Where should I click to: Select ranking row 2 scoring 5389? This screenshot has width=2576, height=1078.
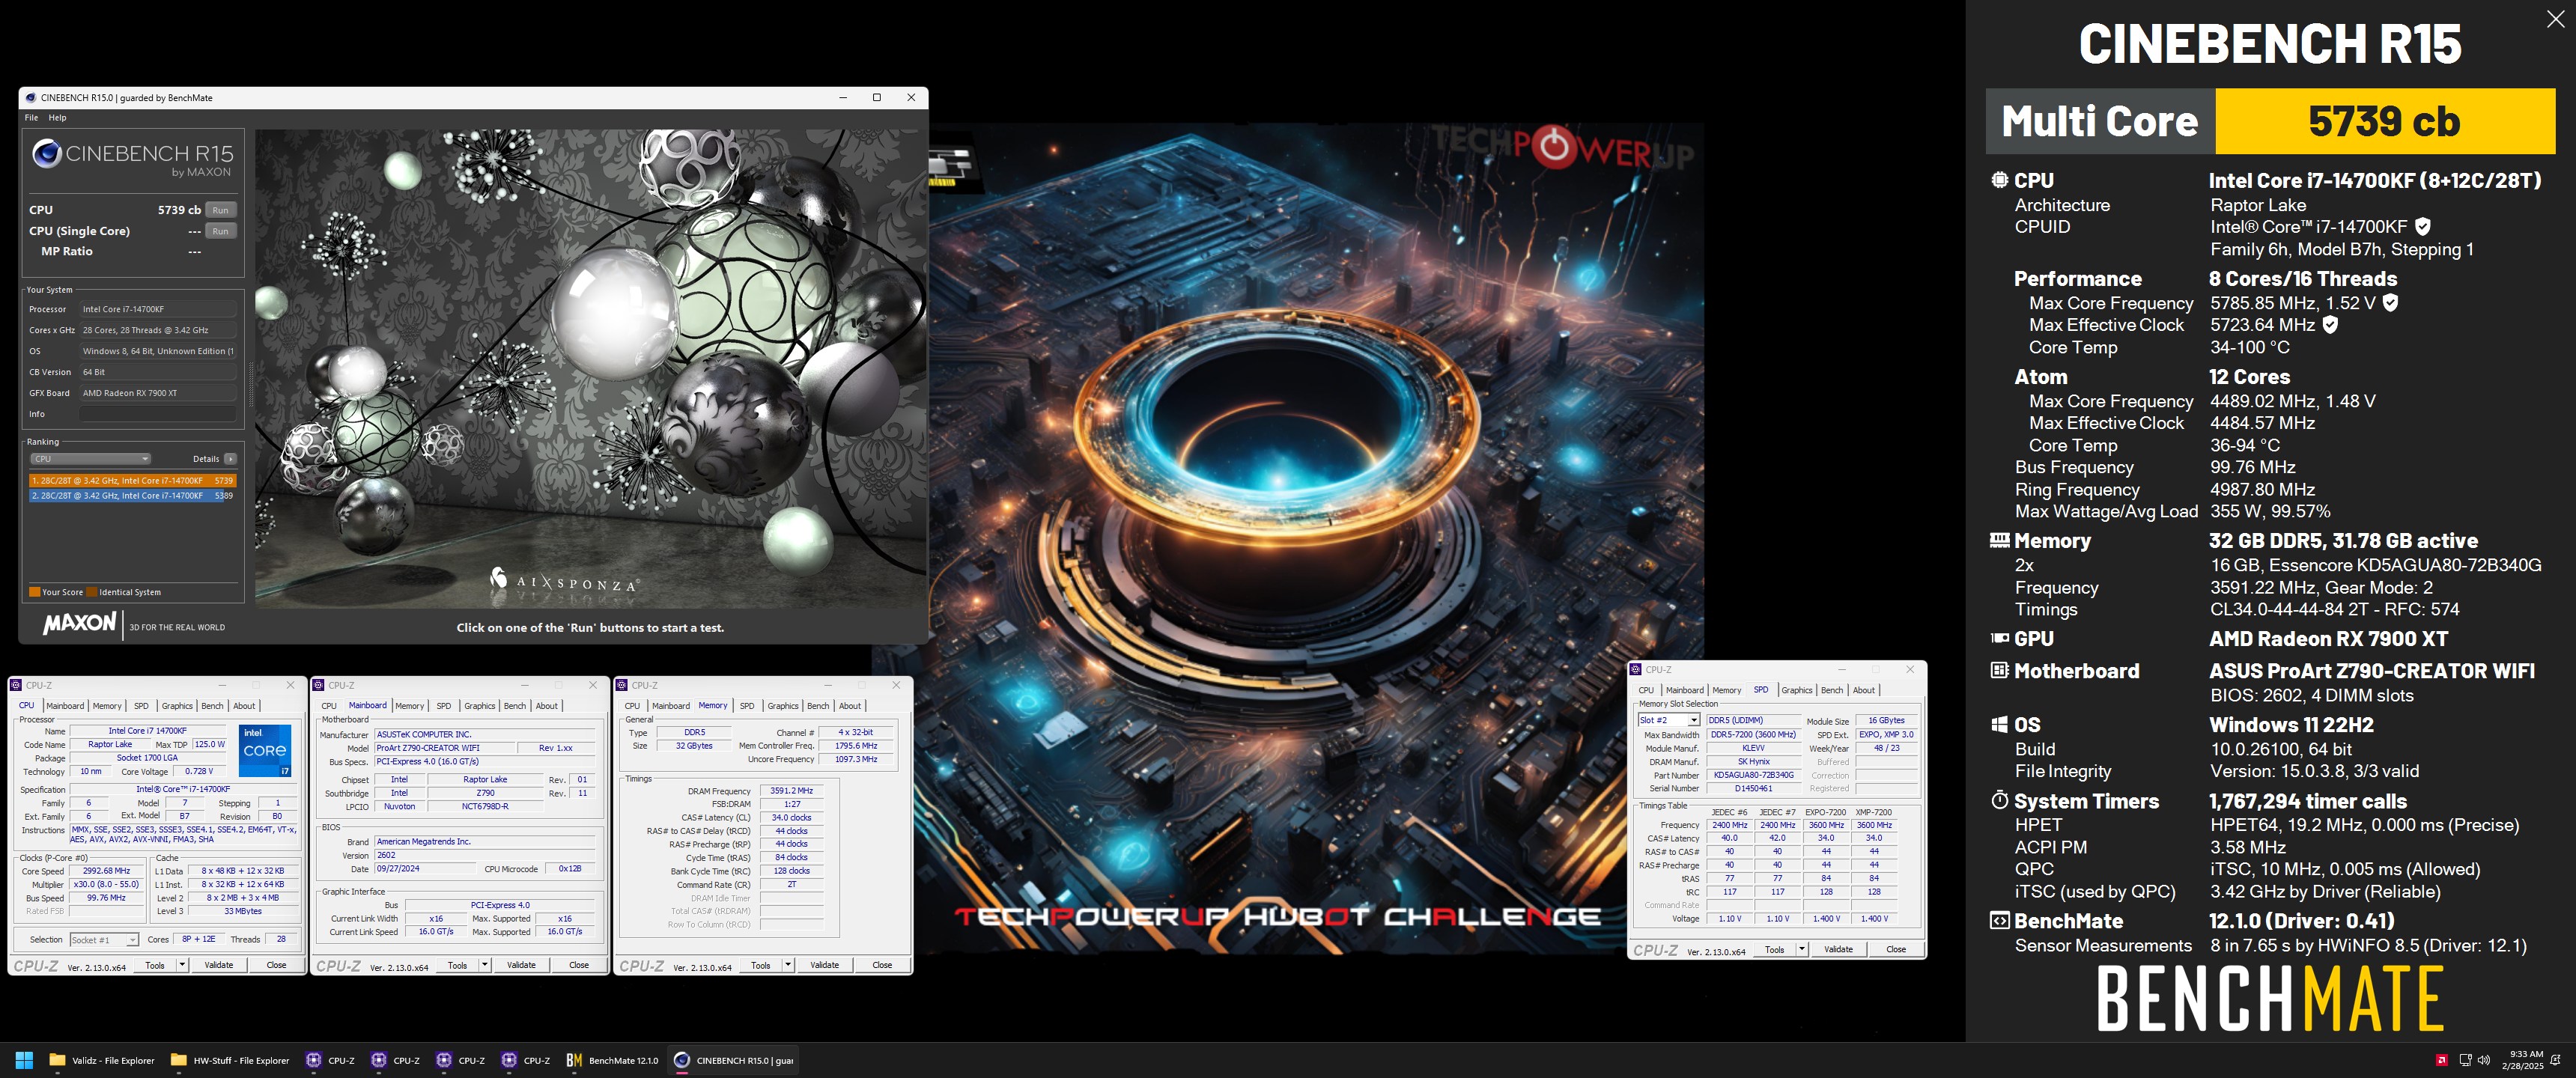[x=132, y=496]
